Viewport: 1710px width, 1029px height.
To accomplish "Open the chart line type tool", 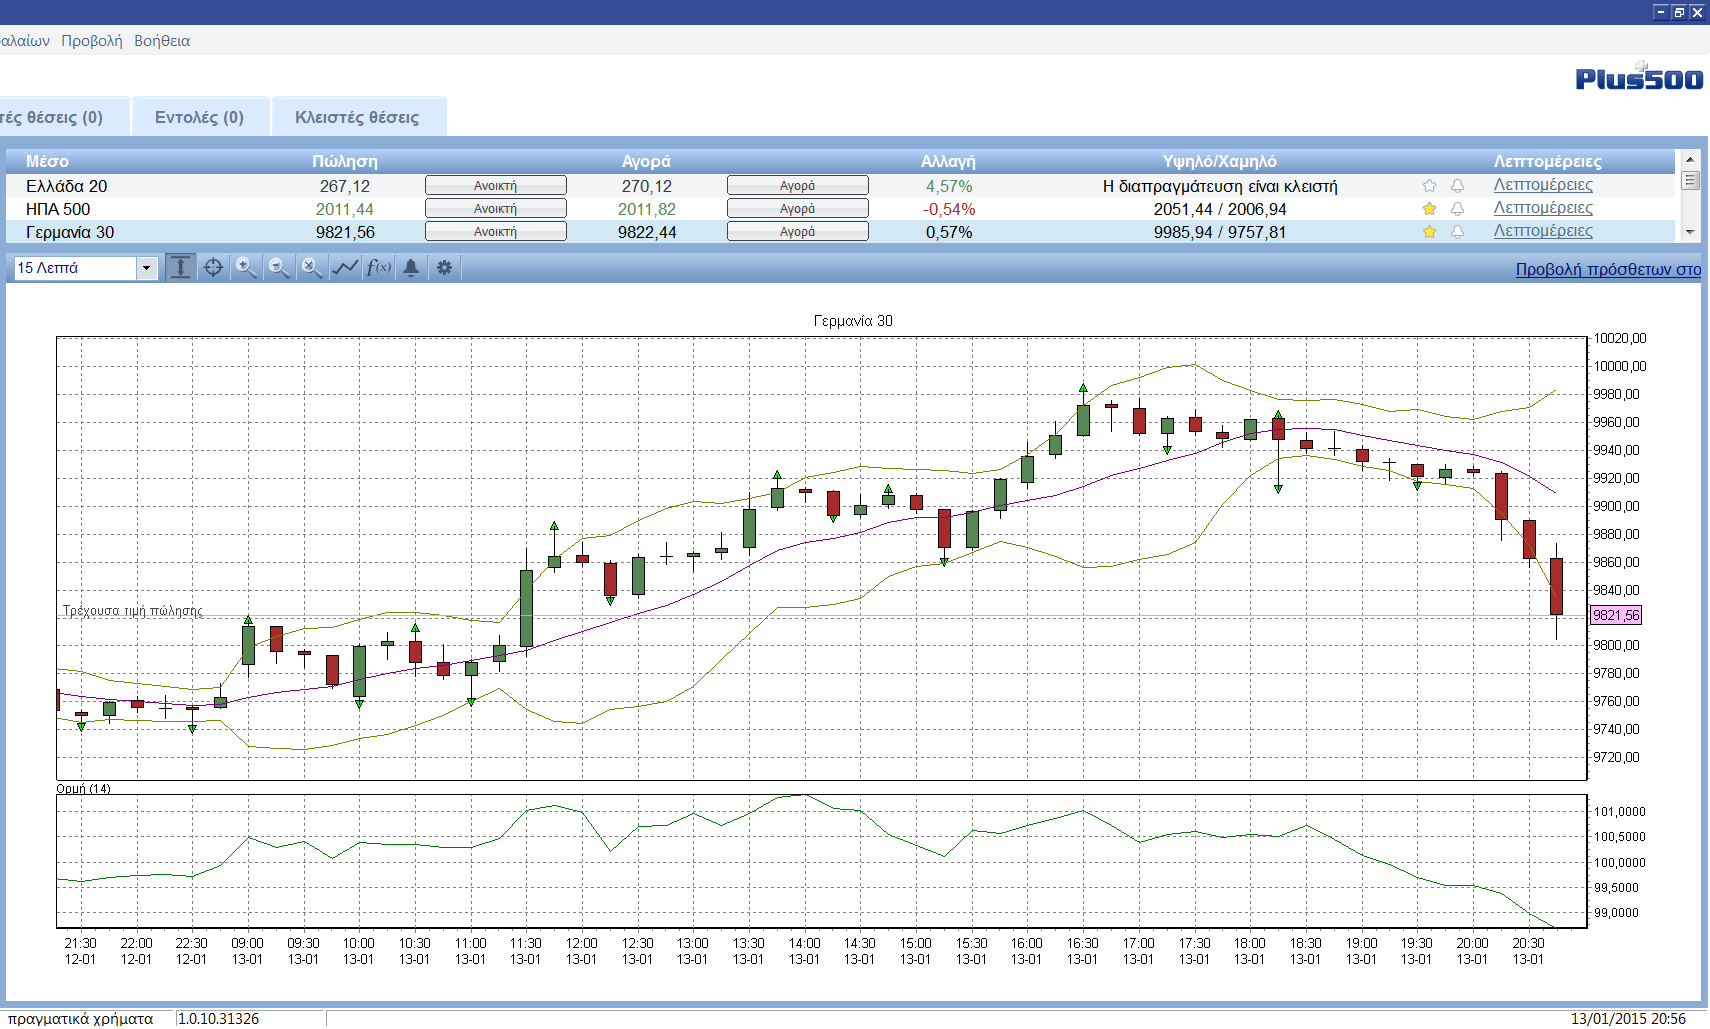I will click(x=345, y=268).
